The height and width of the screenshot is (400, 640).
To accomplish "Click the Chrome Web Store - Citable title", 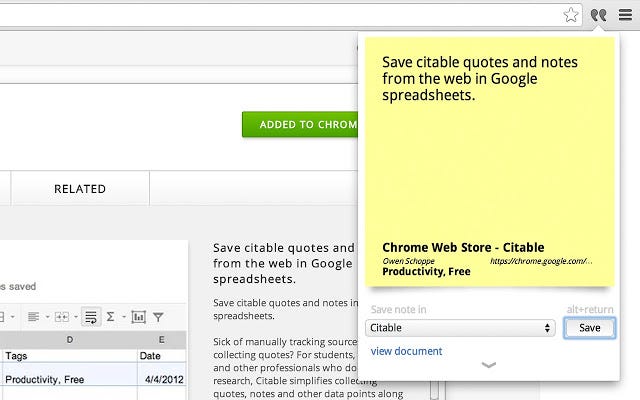I will coord(463,247).
